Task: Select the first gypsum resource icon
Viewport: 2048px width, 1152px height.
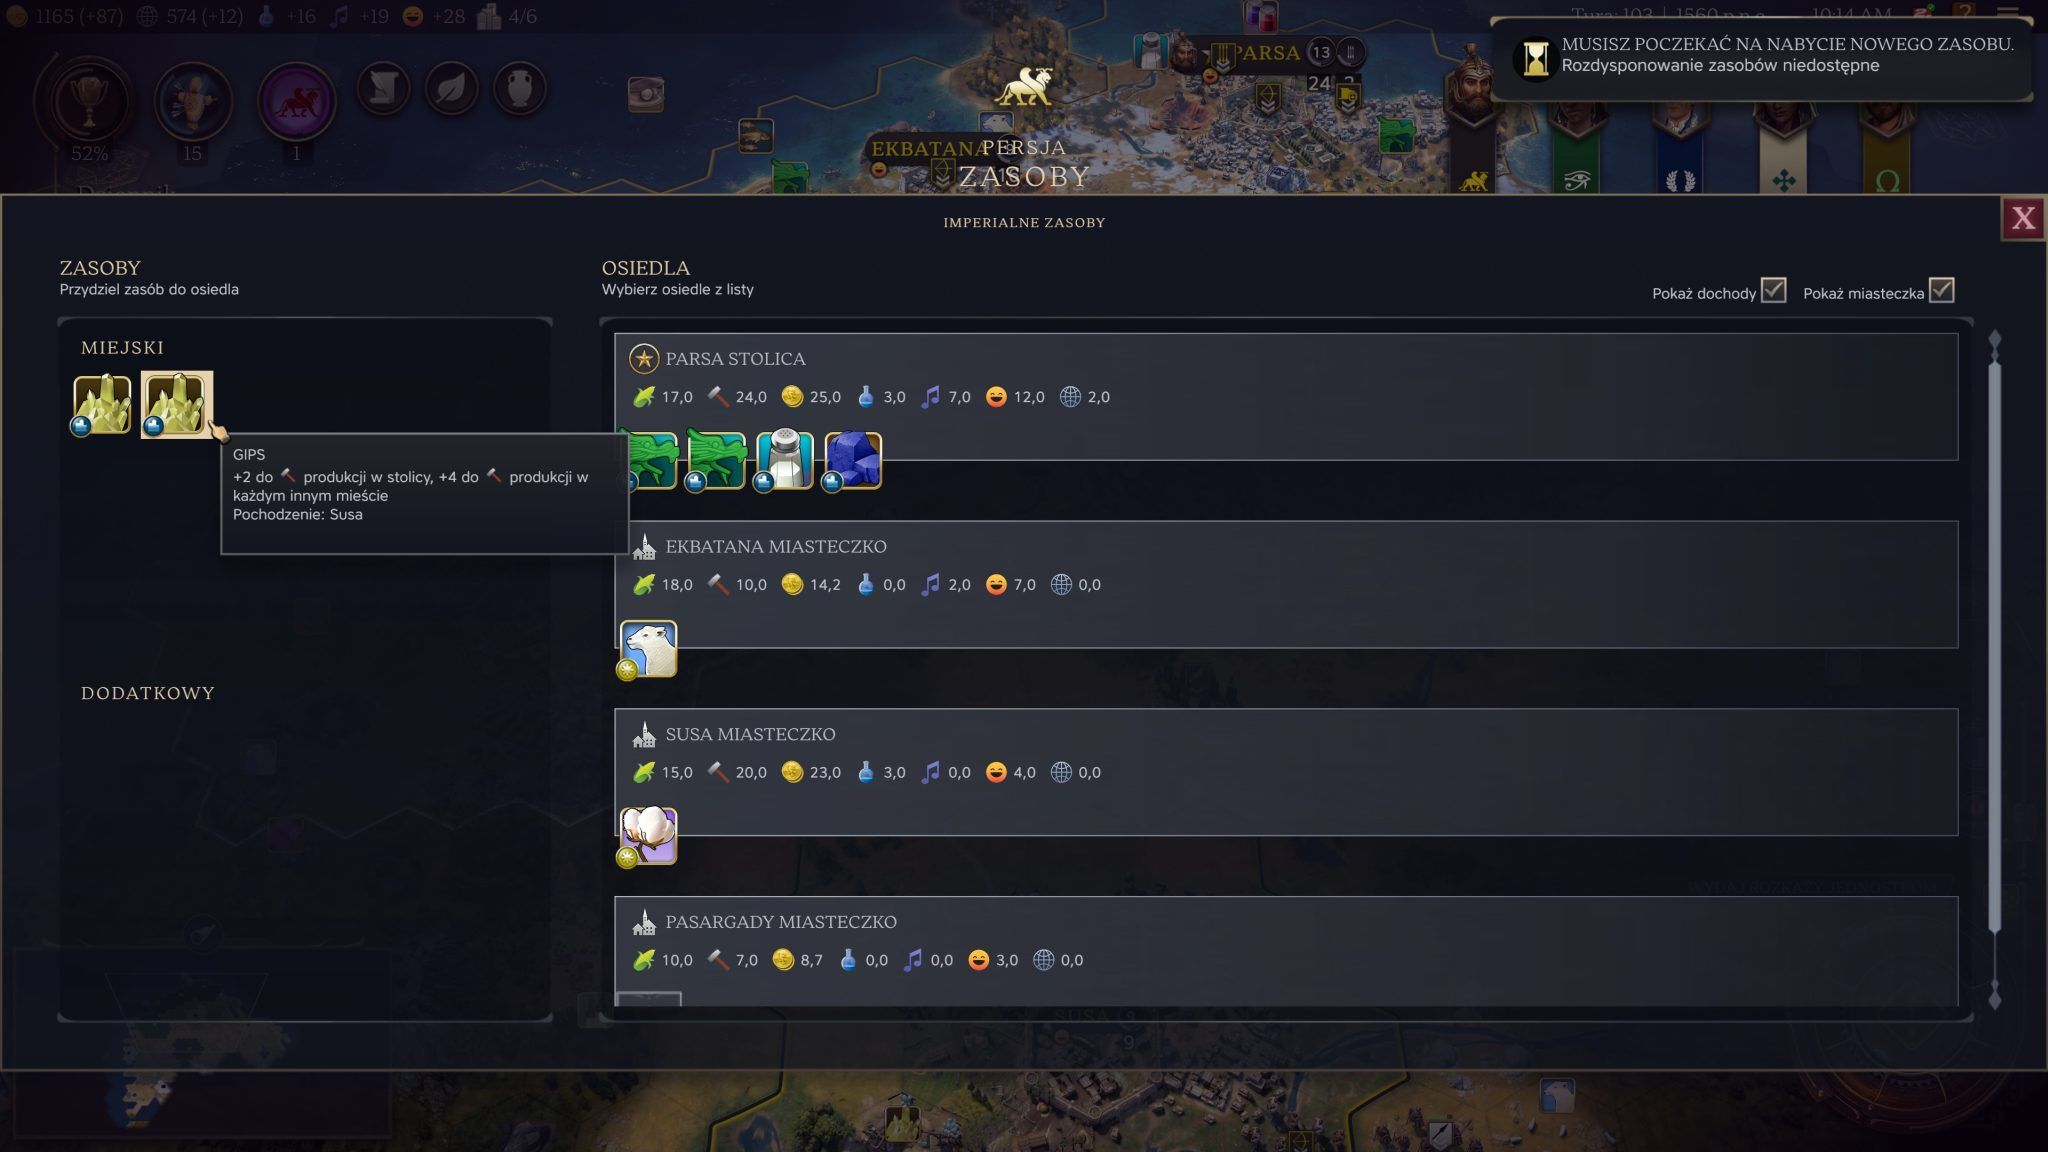Action: [102, 404]
